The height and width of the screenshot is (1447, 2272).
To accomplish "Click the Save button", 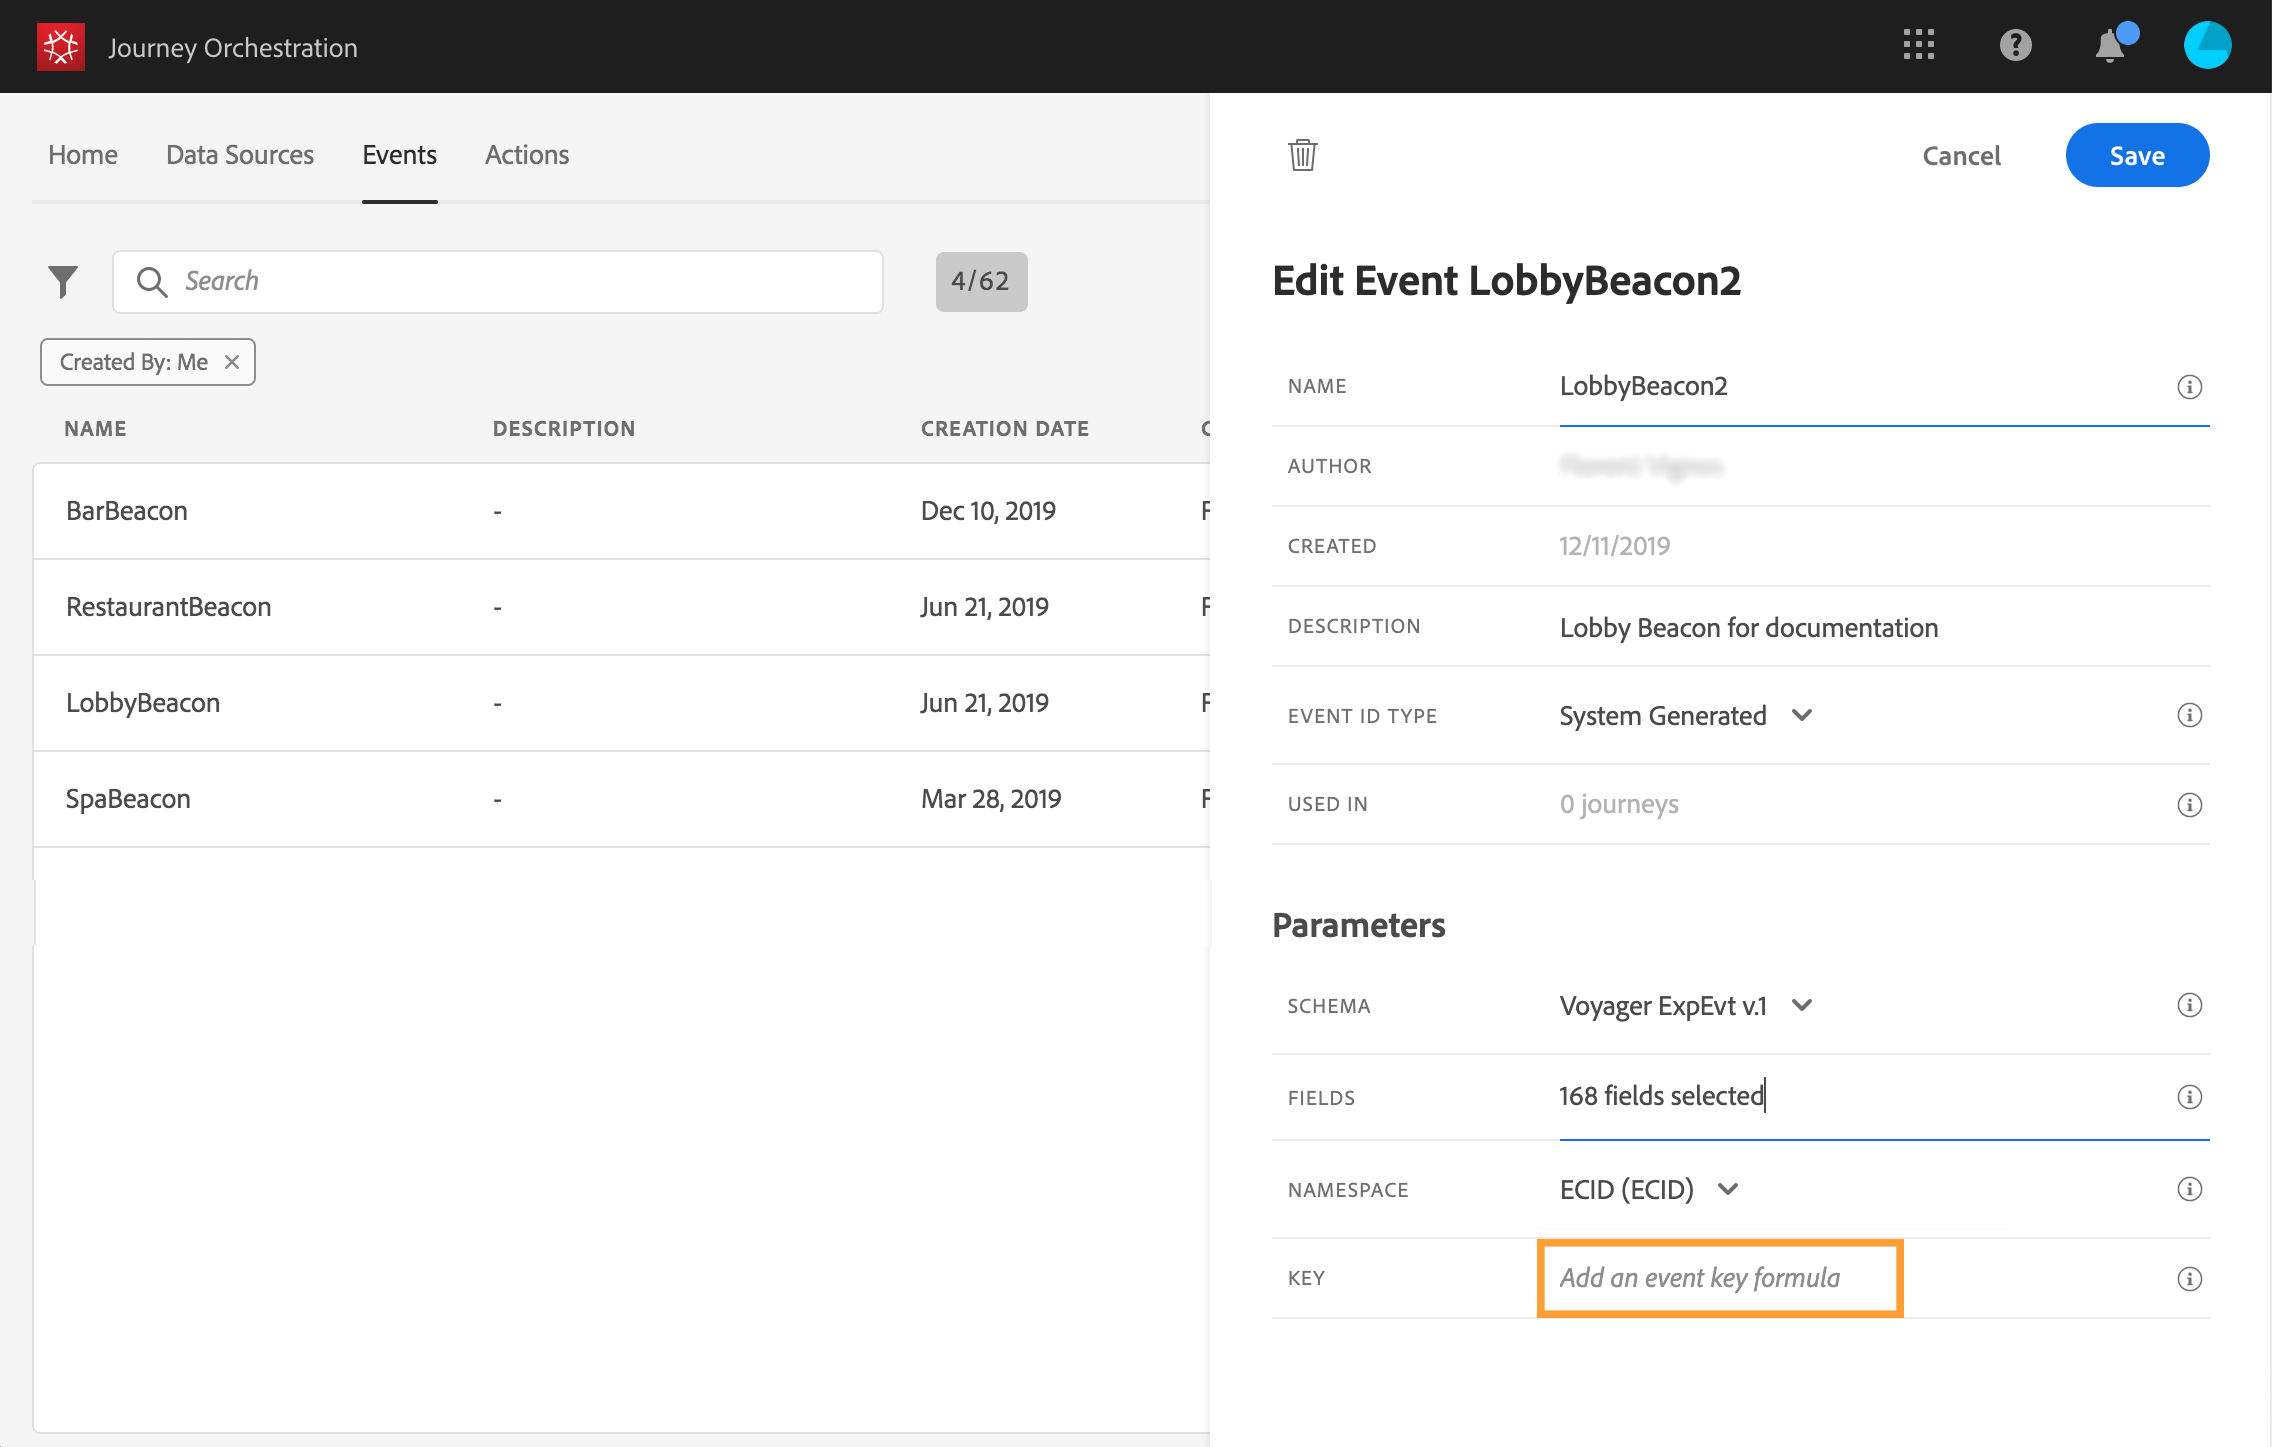I will tap(2137, 155).
